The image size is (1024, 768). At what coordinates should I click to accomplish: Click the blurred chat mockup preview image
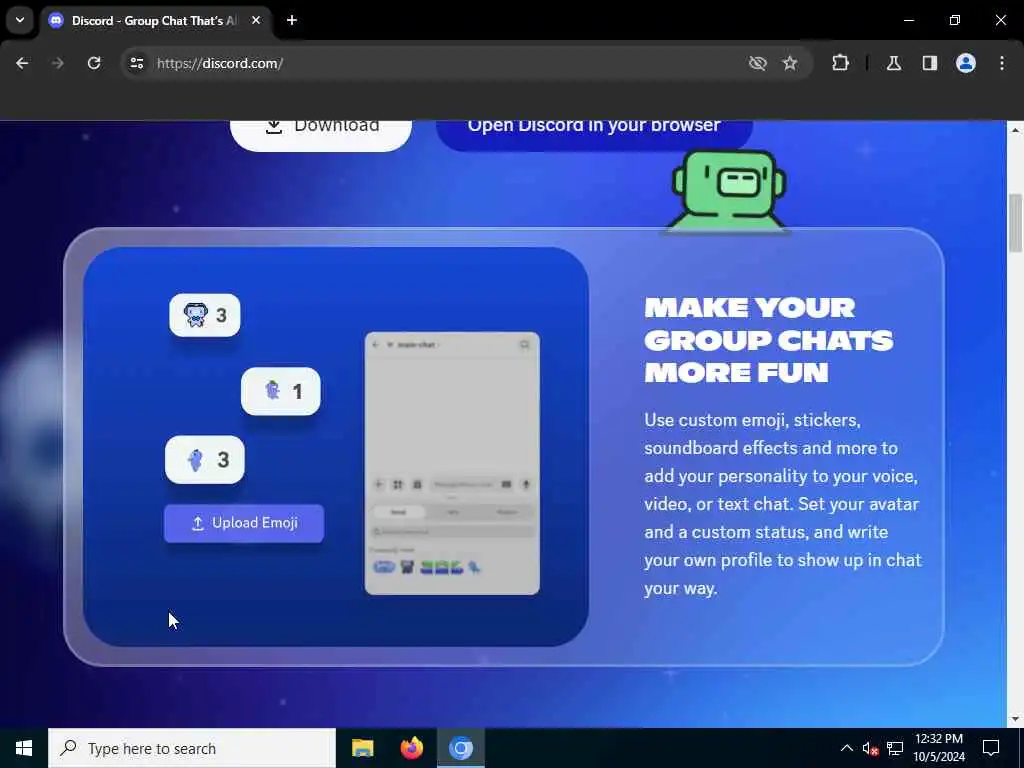[x=452, y=464]
